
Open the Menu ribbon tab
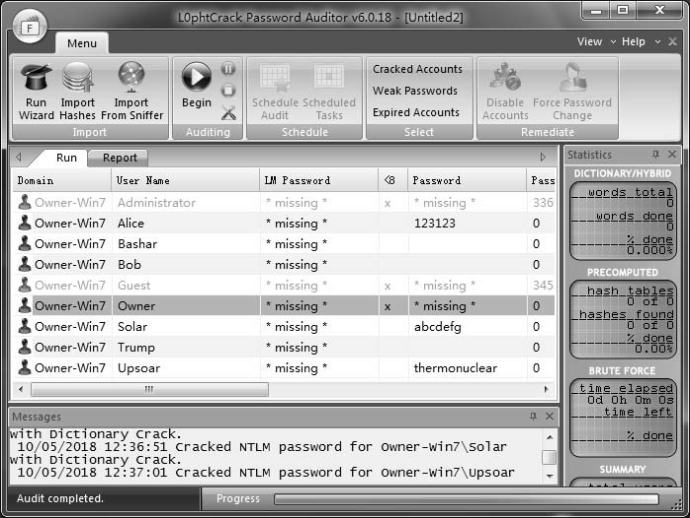point(82,43)
